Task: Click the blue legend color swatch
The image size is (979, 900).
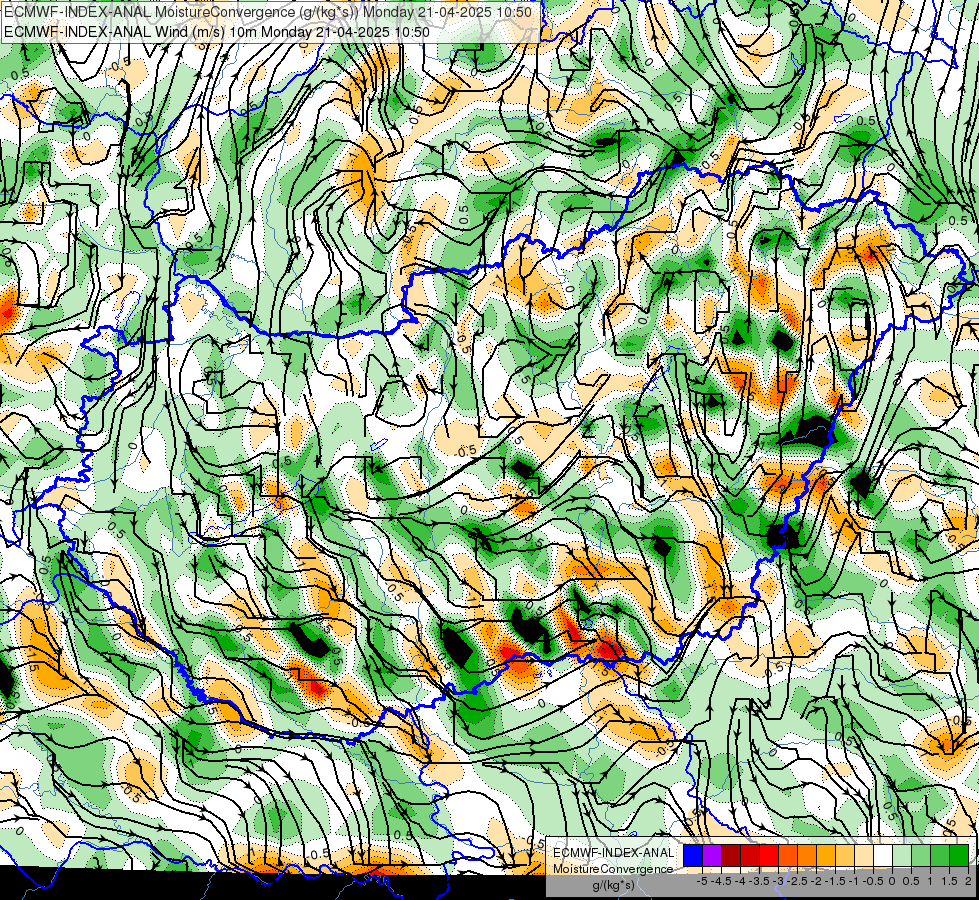Action: pyautogui.click(x=693, y=855)
